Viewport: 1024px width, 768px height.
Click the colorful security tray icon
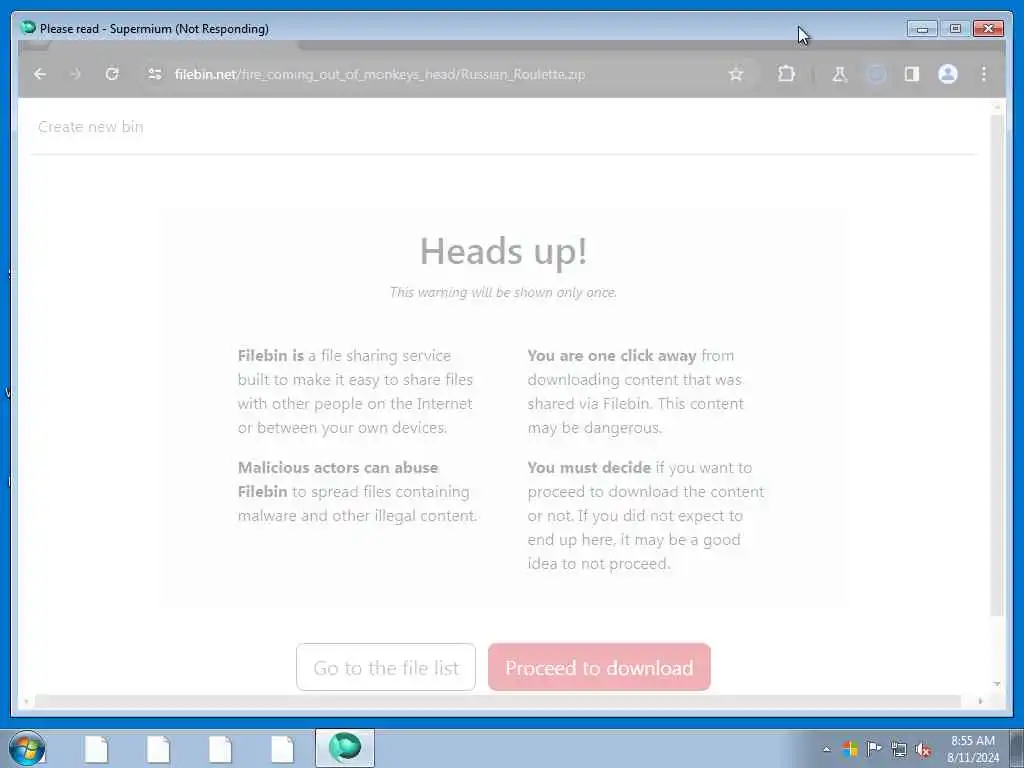[850, 749]
